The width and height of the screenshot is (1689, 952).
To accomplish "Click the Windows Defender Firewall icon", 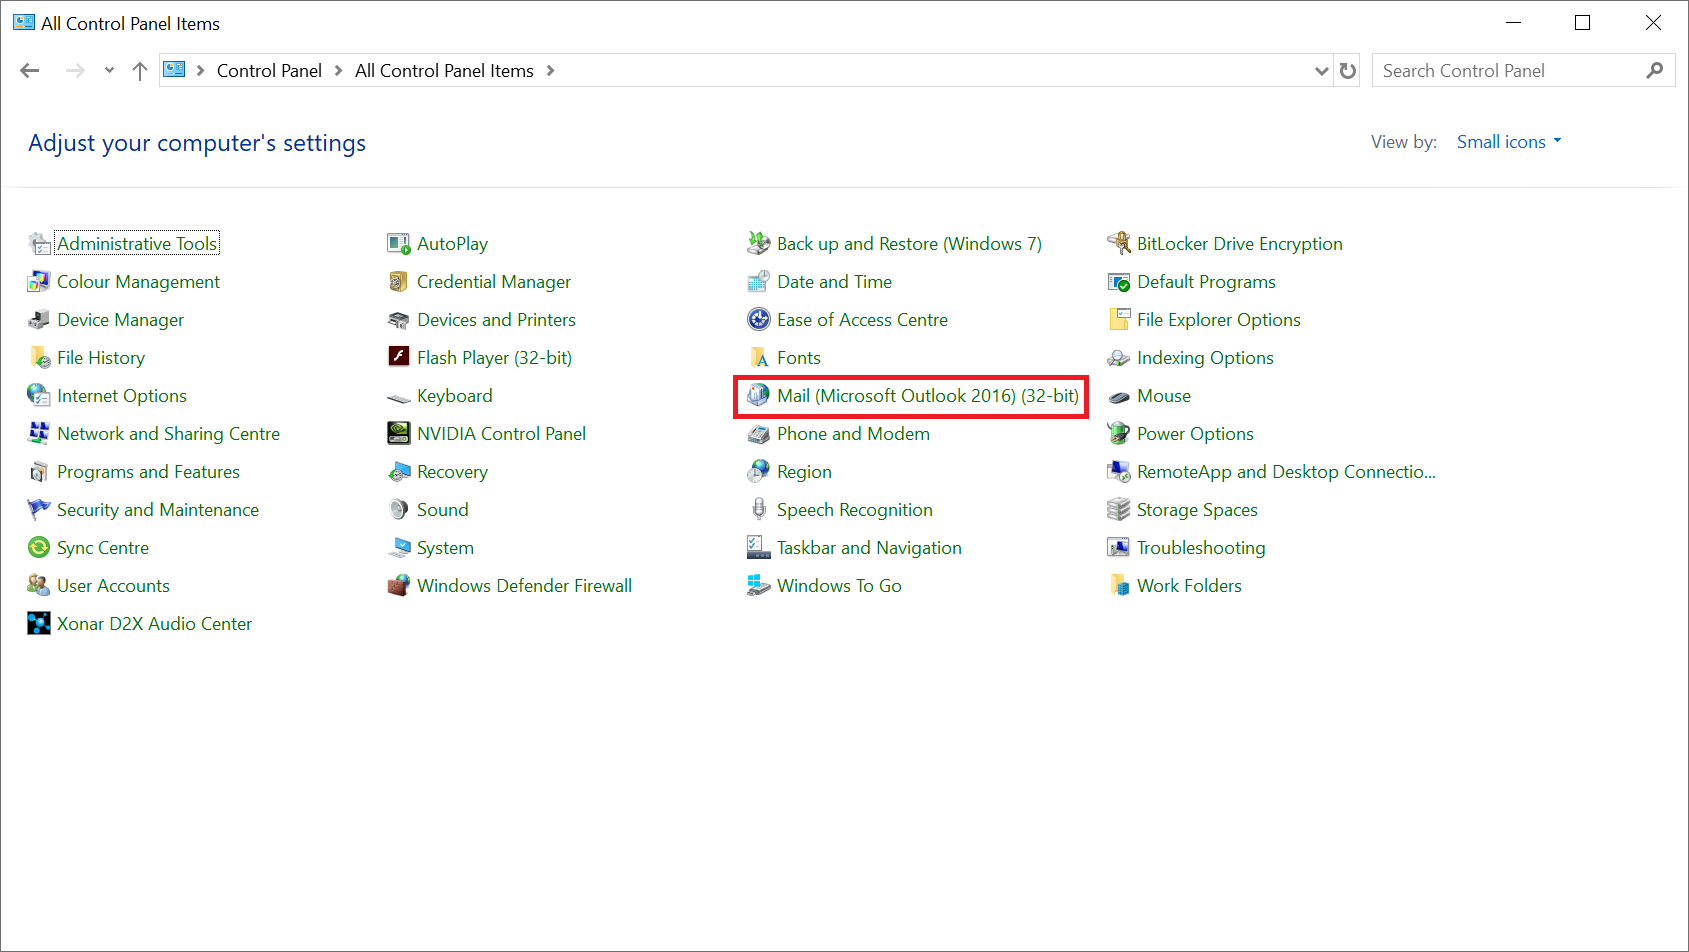I will [399, 586].
